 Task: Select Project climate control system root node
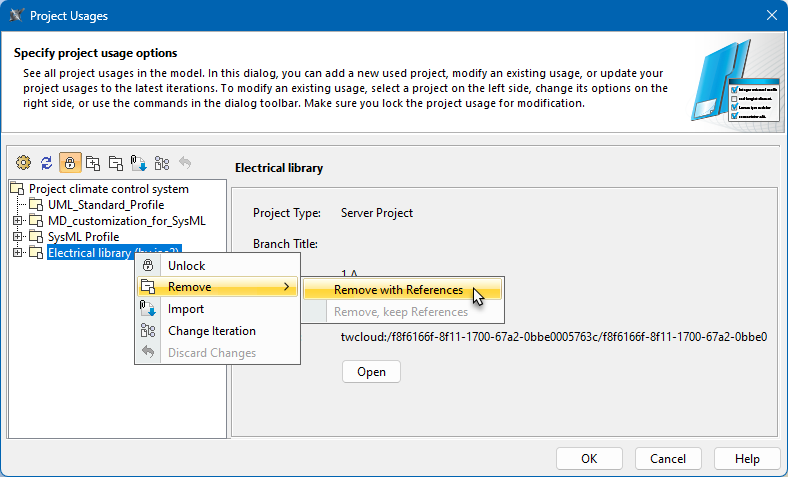(x=108, y=189)
